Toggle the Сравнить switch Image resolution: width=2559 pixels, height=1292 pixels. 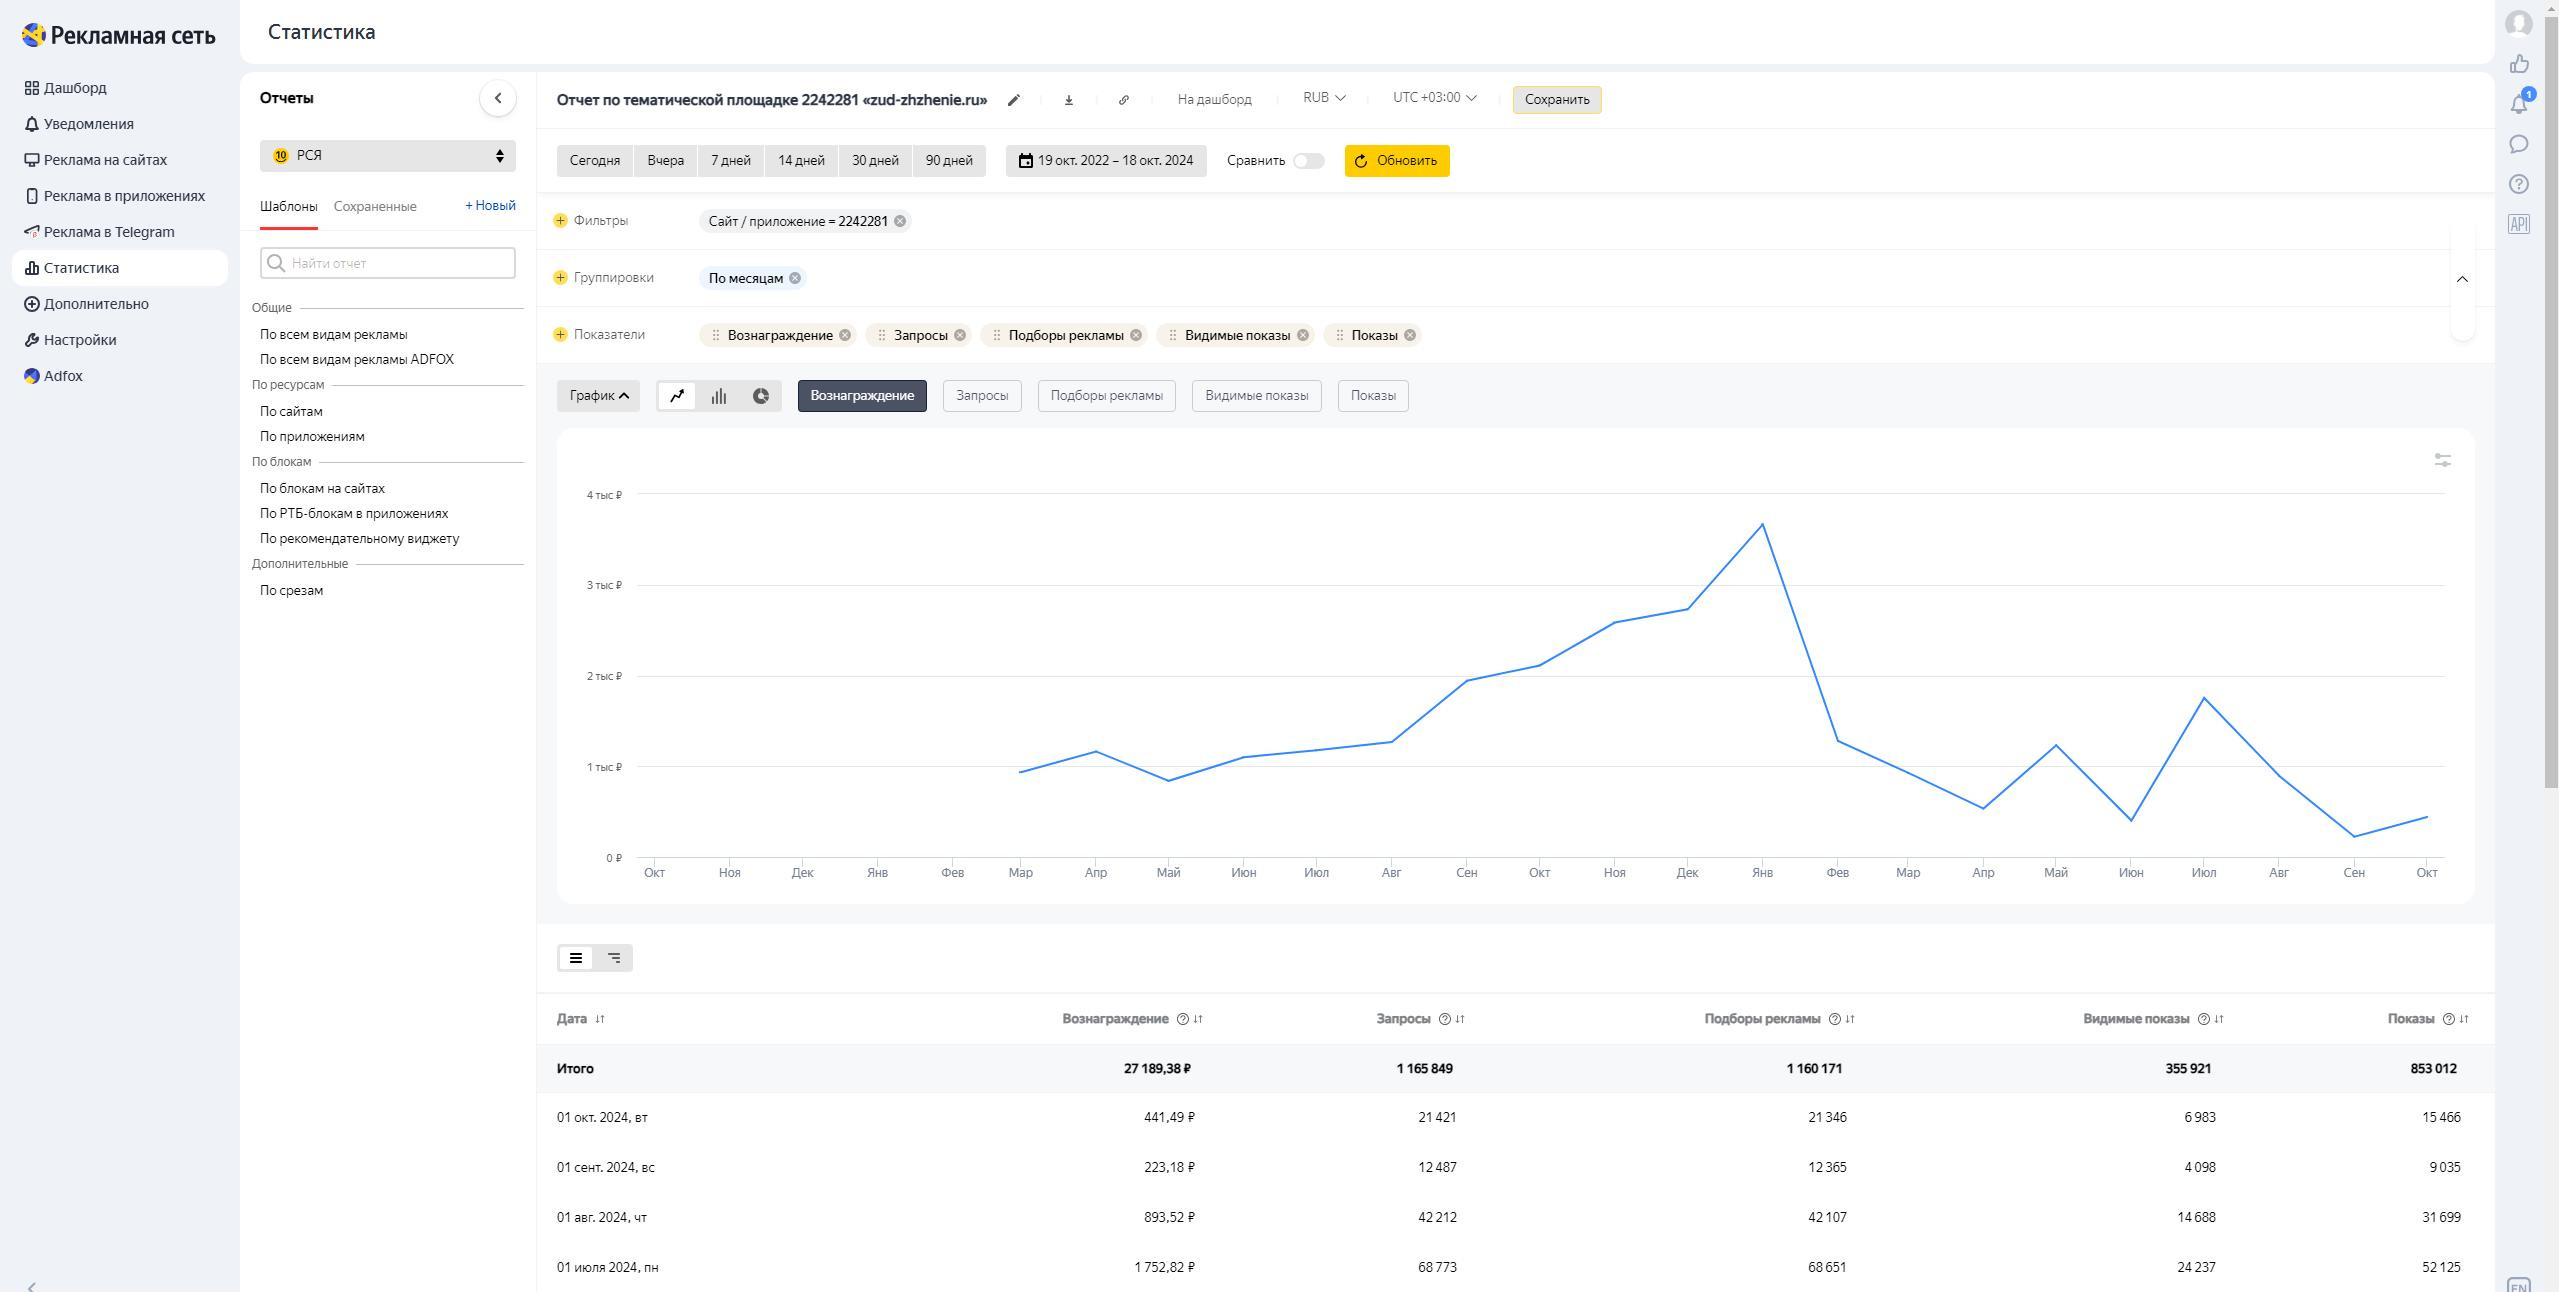tap(1308, 161)
